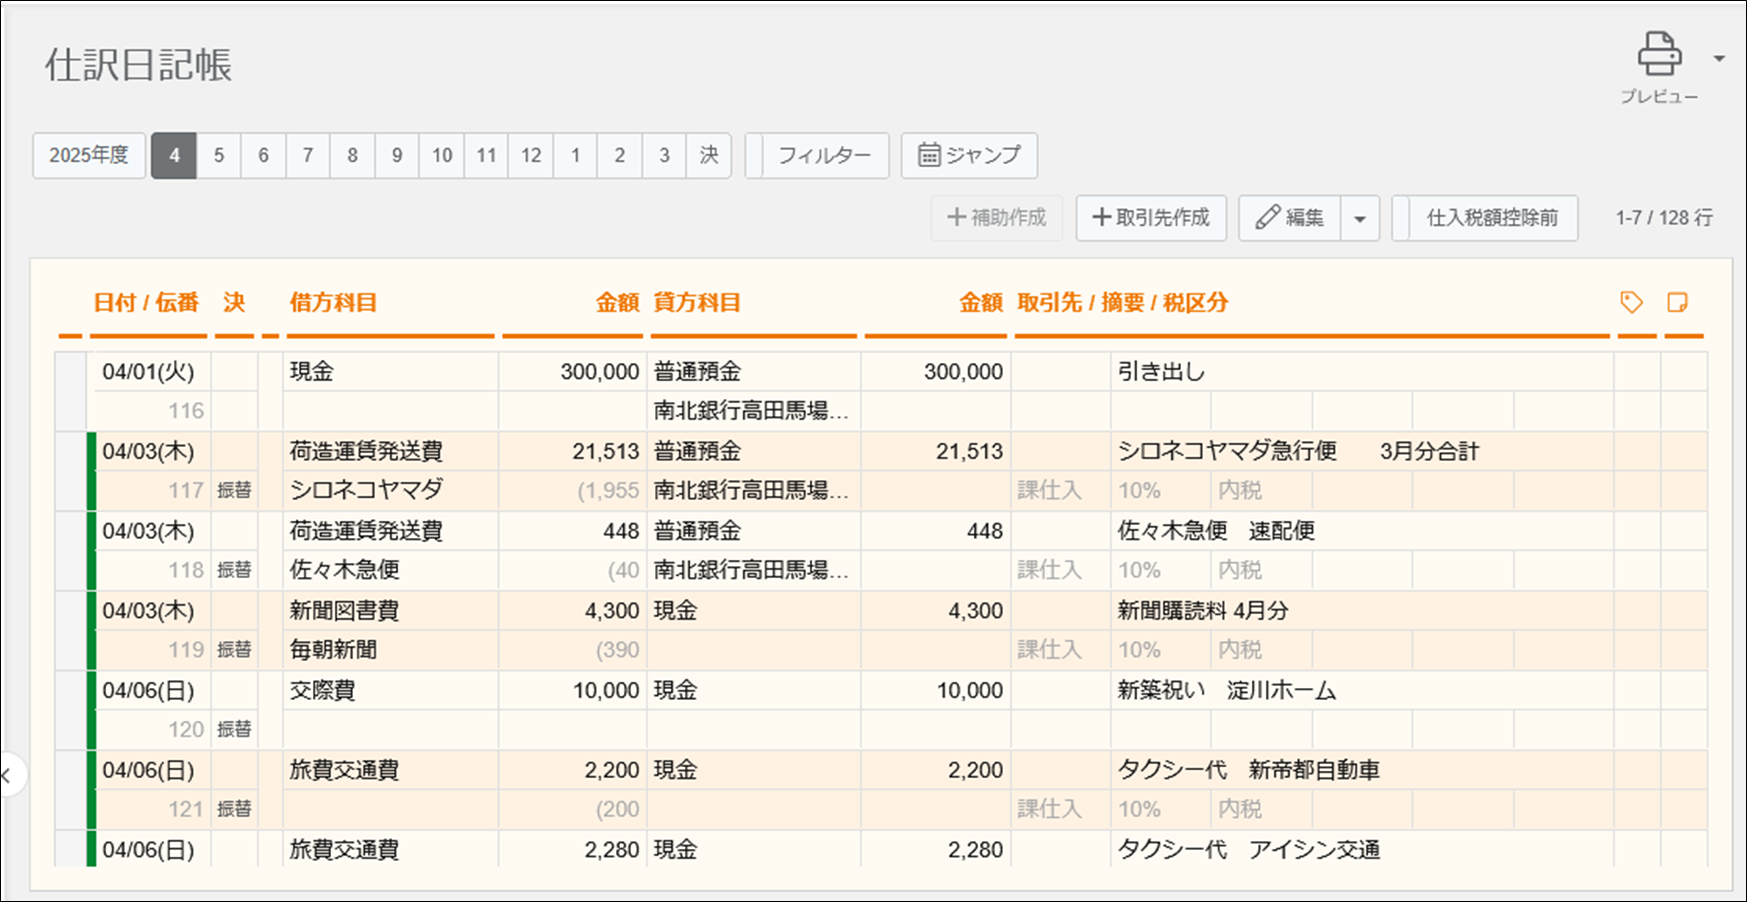Screen dimensions: 1747x902
Task: Expand the left side panel arrow
Action: (8, 775)
